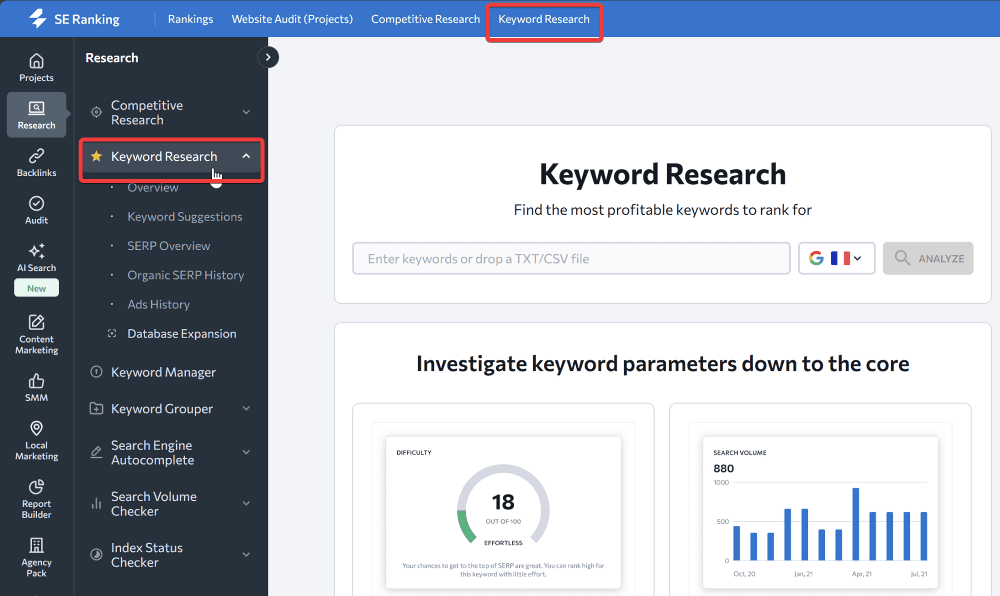Image resolution: width=1000 pixels, height=596 pixels.
Task: Expand the Index Status Checker chevron
Action: pos(246,555)
